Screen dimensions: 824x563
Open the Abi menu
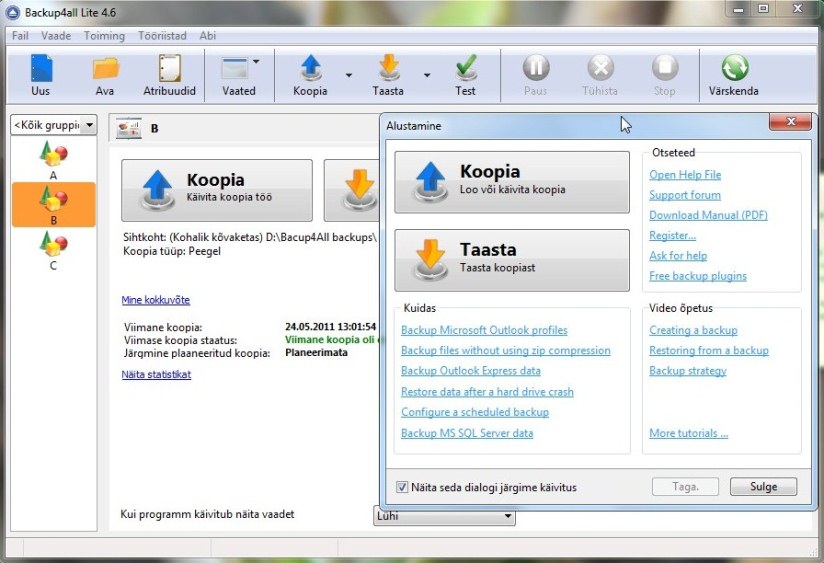208,36
